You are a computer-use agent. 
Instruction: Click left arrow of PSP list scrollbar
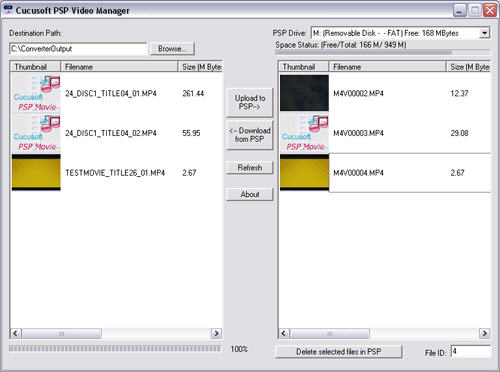(284, 333)
